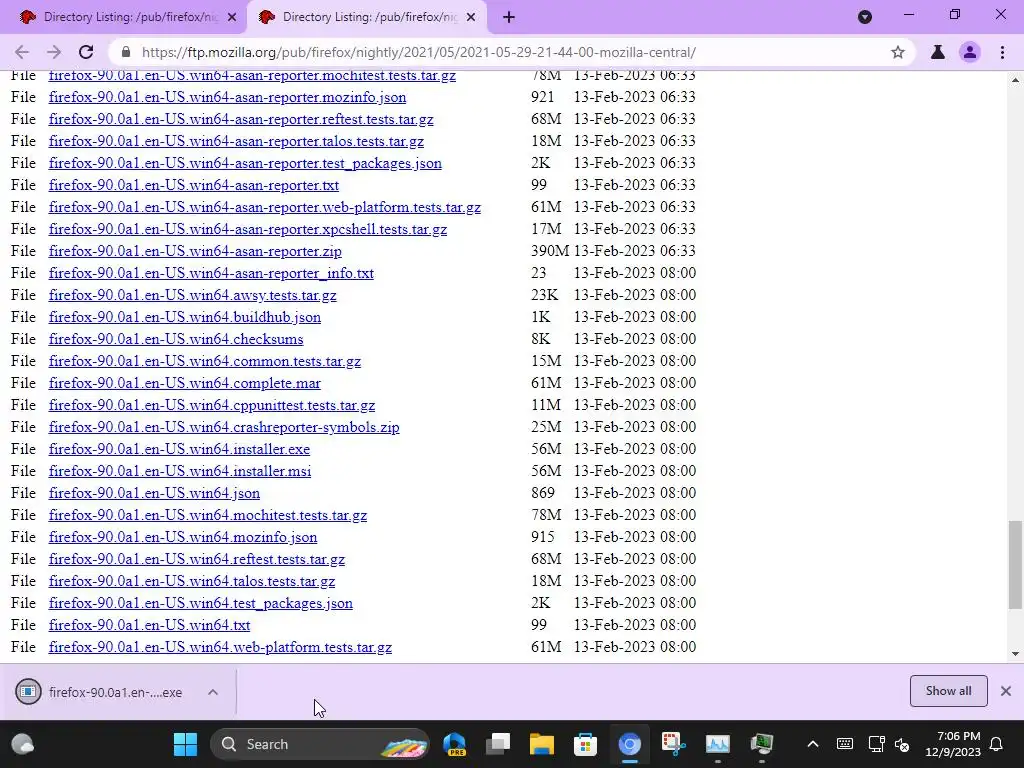Download win64.installer.exe link
1024x768 pixels.
coord(179,449)
